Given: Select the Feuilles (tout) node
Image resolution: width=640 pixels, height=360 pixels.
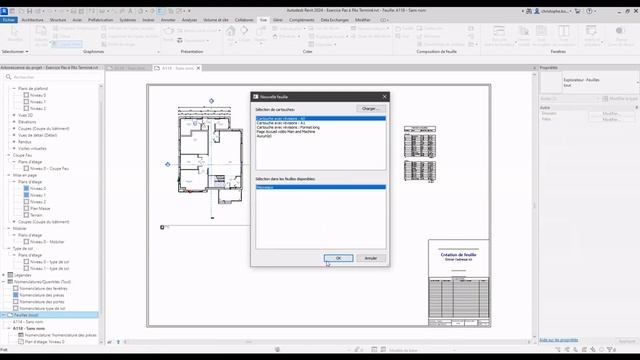Looking at the screenshot, I should (26, 315).
